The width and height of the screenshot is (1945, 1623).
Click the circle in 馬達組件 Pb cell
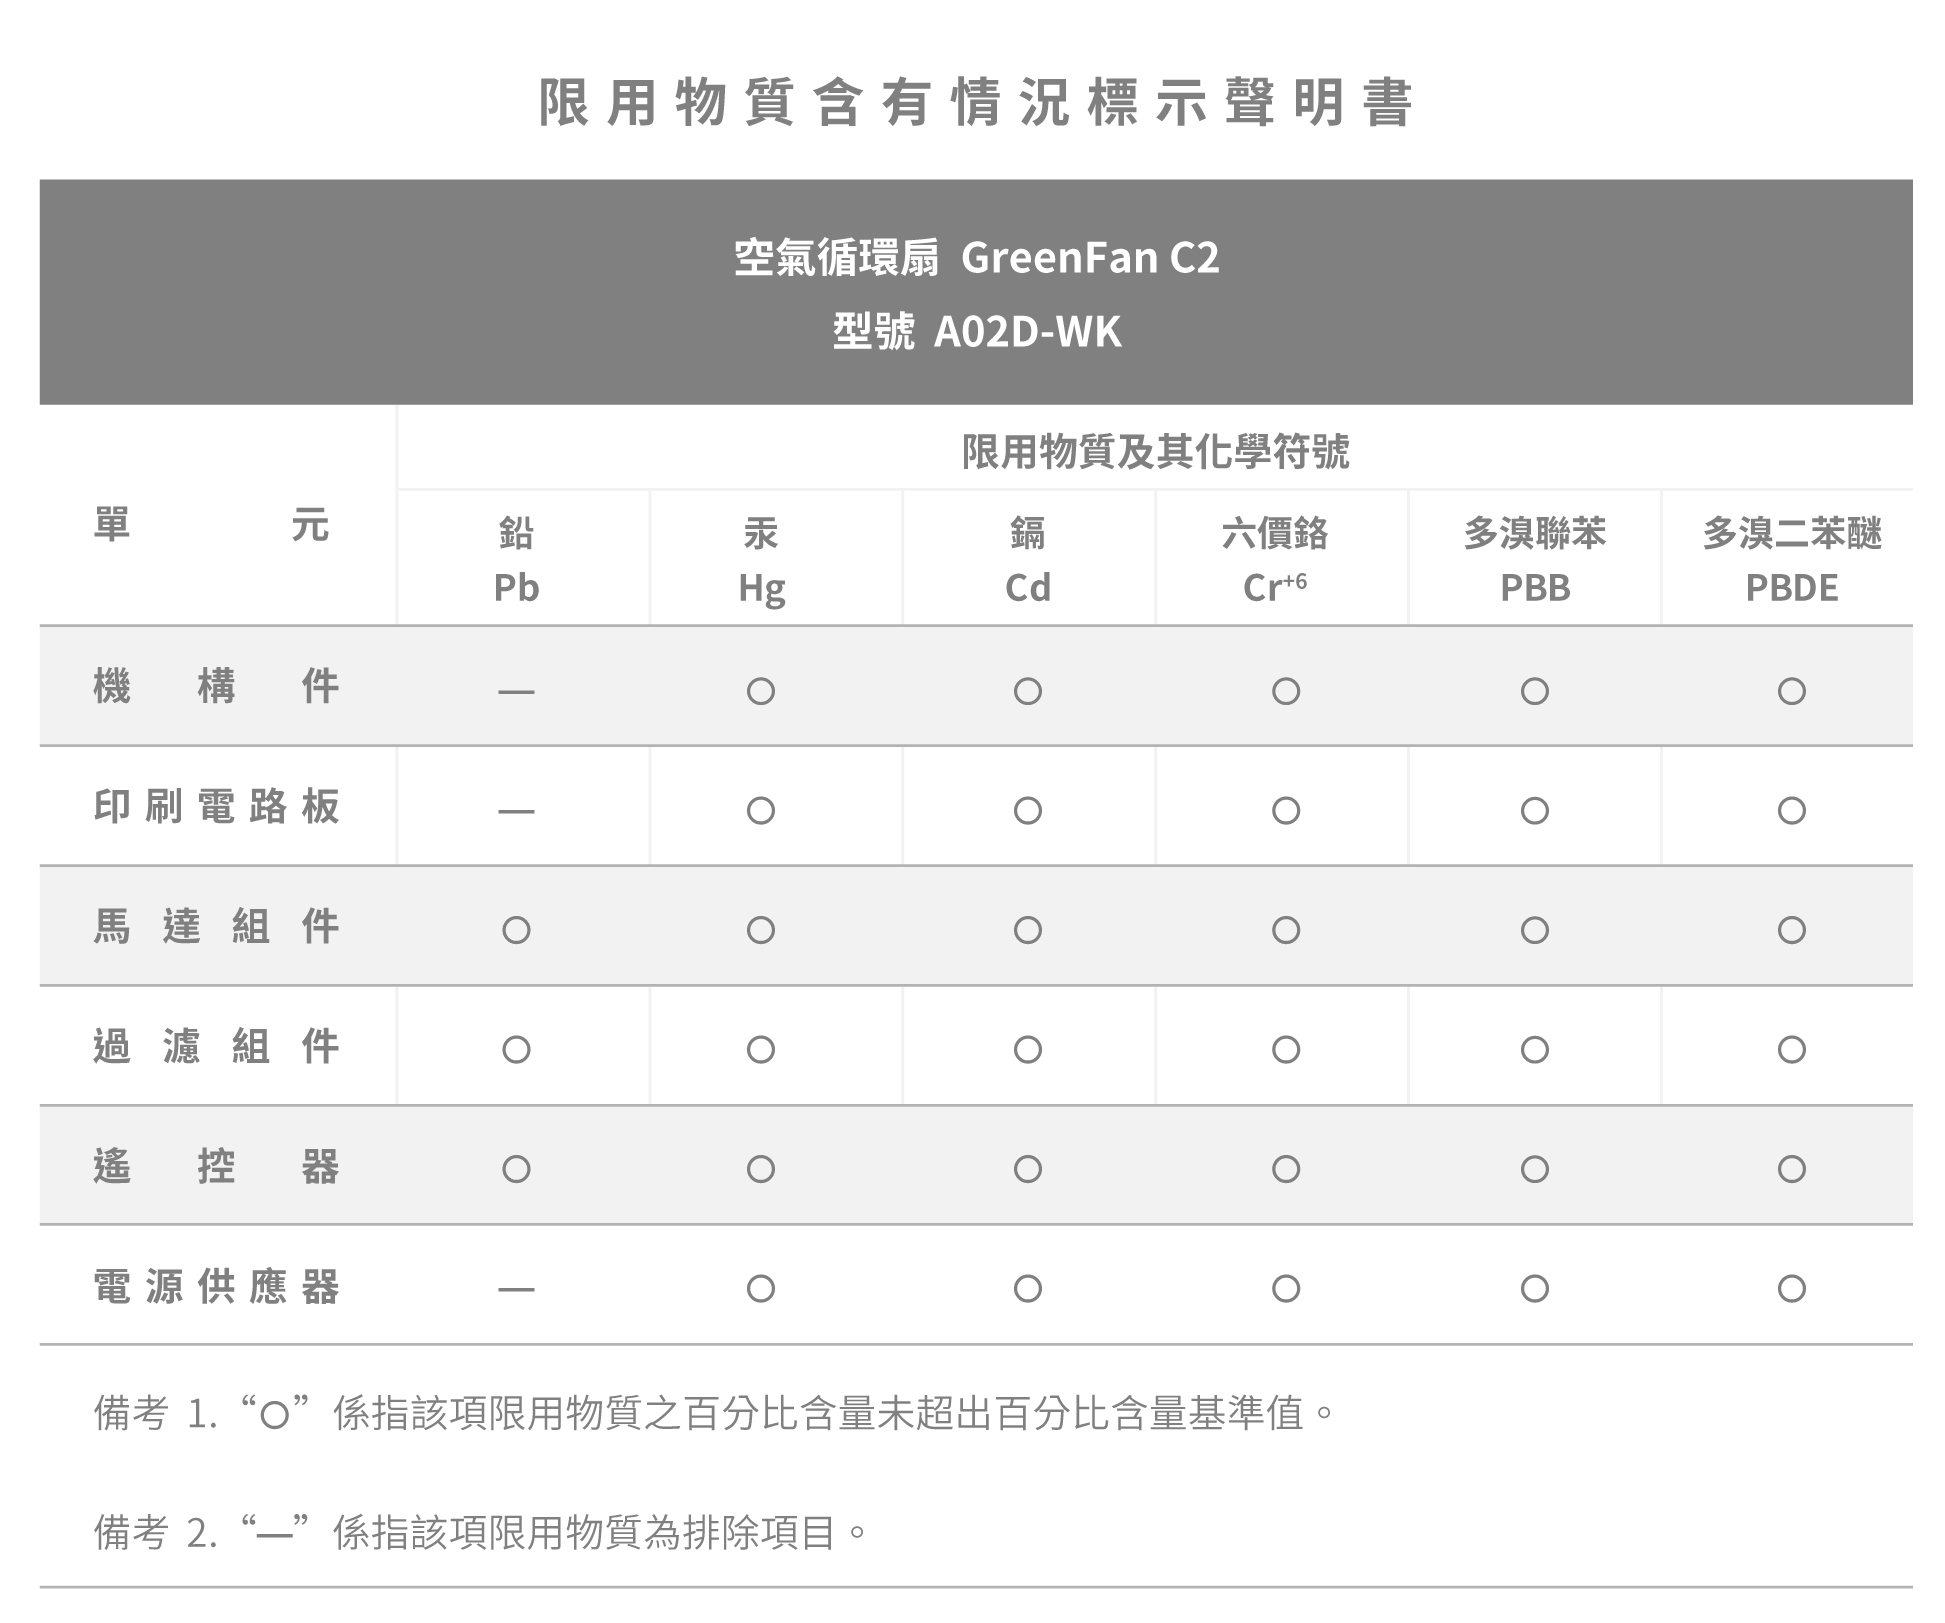point(516,930)
